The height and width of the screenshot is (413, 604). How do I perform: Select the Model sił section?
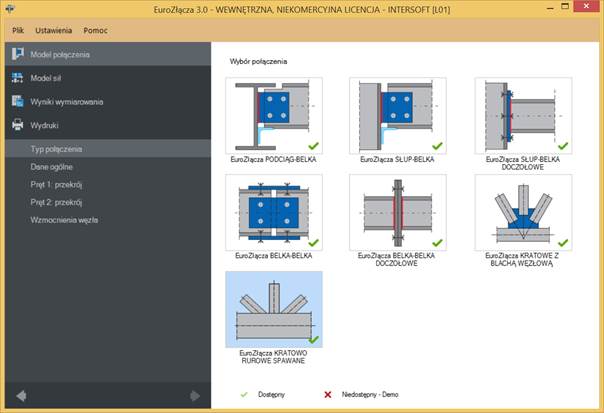click(x=108, y=78)
